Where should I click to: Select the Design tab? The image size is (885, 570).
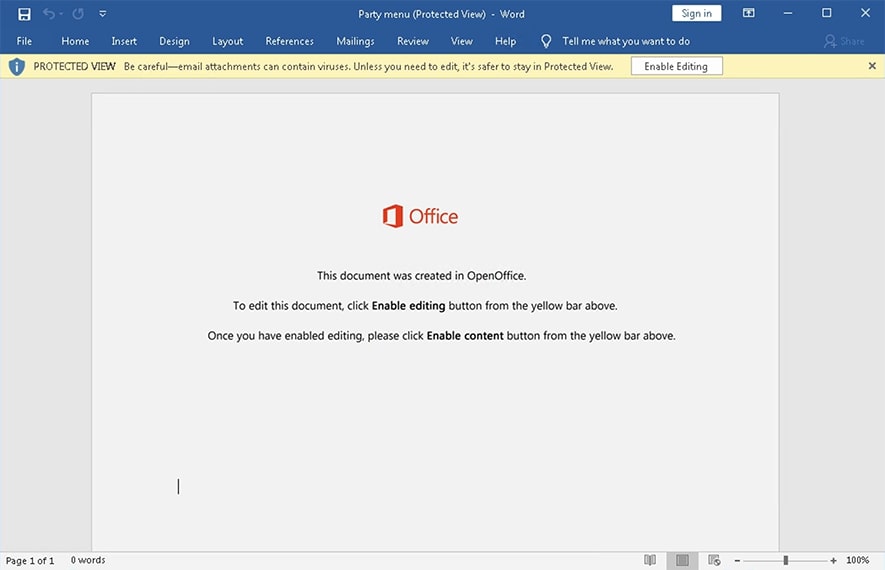point(174,41)
